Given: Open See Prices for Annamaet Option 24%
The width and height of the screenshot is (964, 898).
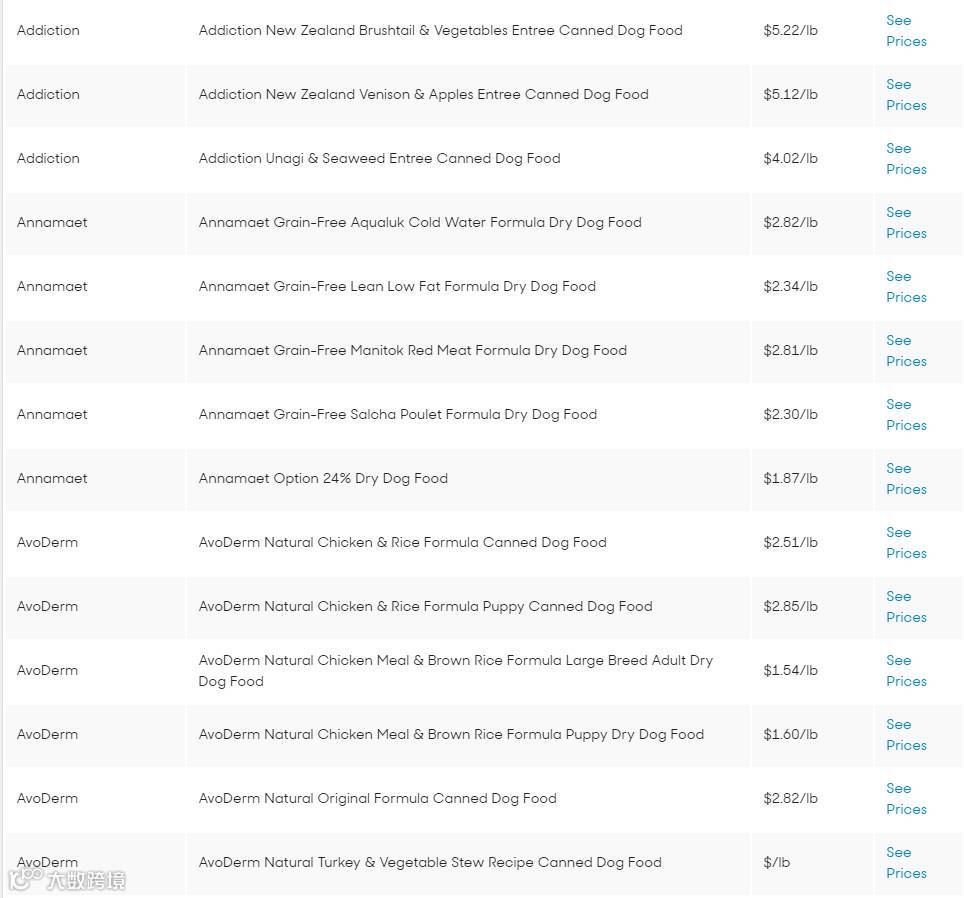Looking at the screenshot, I should (906, 478).
